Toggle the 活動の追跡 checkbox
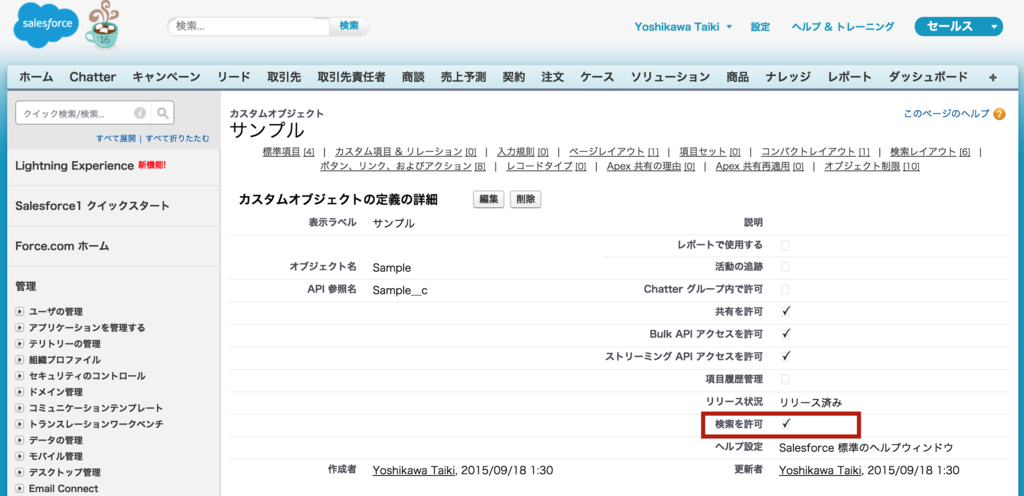Image resolution: width=1024 pixels, height=496 pixels. pos(785,267)
